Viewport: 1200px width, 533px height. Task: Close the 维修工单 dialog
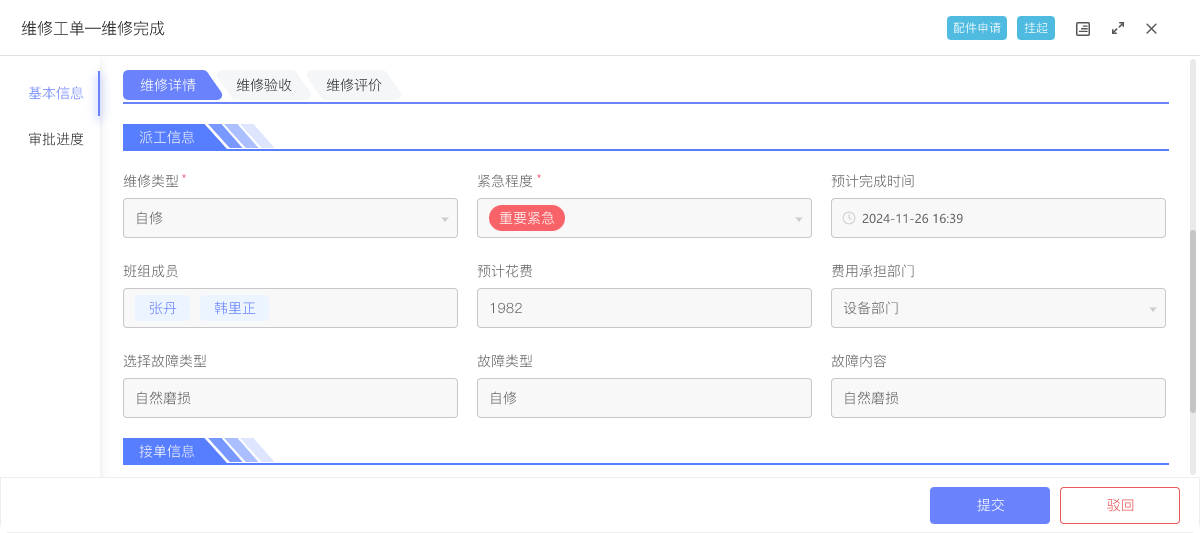(x=1152, y=29)
